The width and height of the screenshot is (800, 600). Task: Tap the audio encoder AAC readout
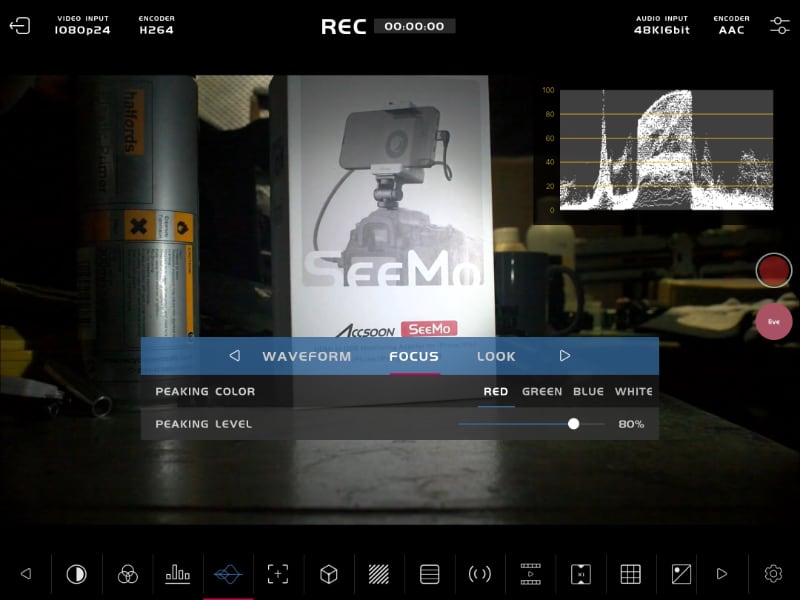[731, 25]
